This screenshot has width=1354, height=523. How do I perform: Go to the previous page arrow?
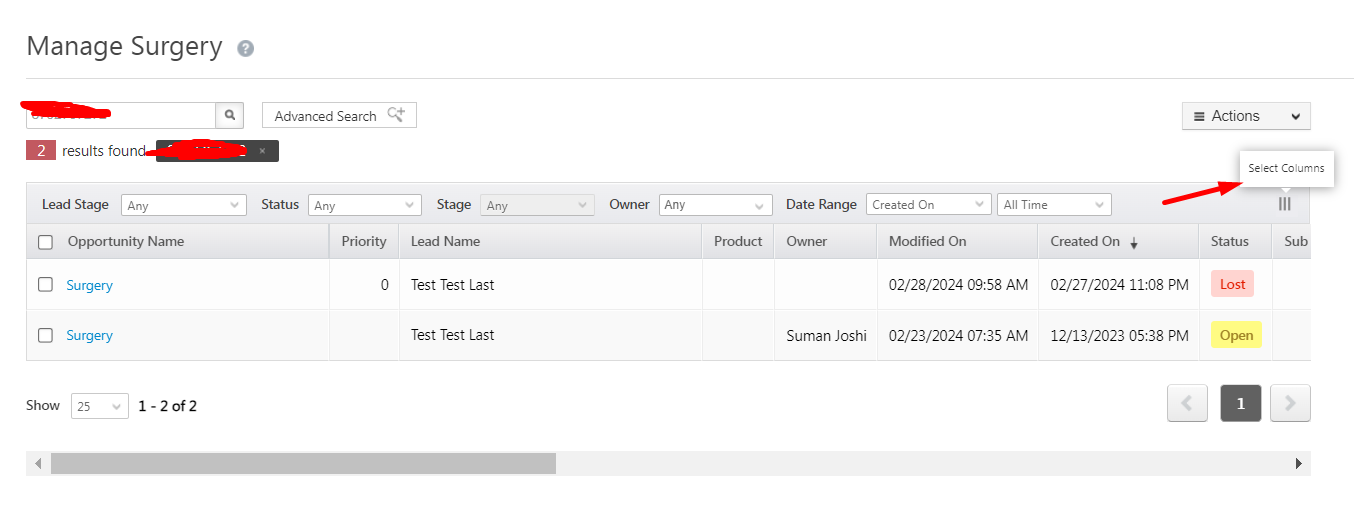tap(1187, 403)
